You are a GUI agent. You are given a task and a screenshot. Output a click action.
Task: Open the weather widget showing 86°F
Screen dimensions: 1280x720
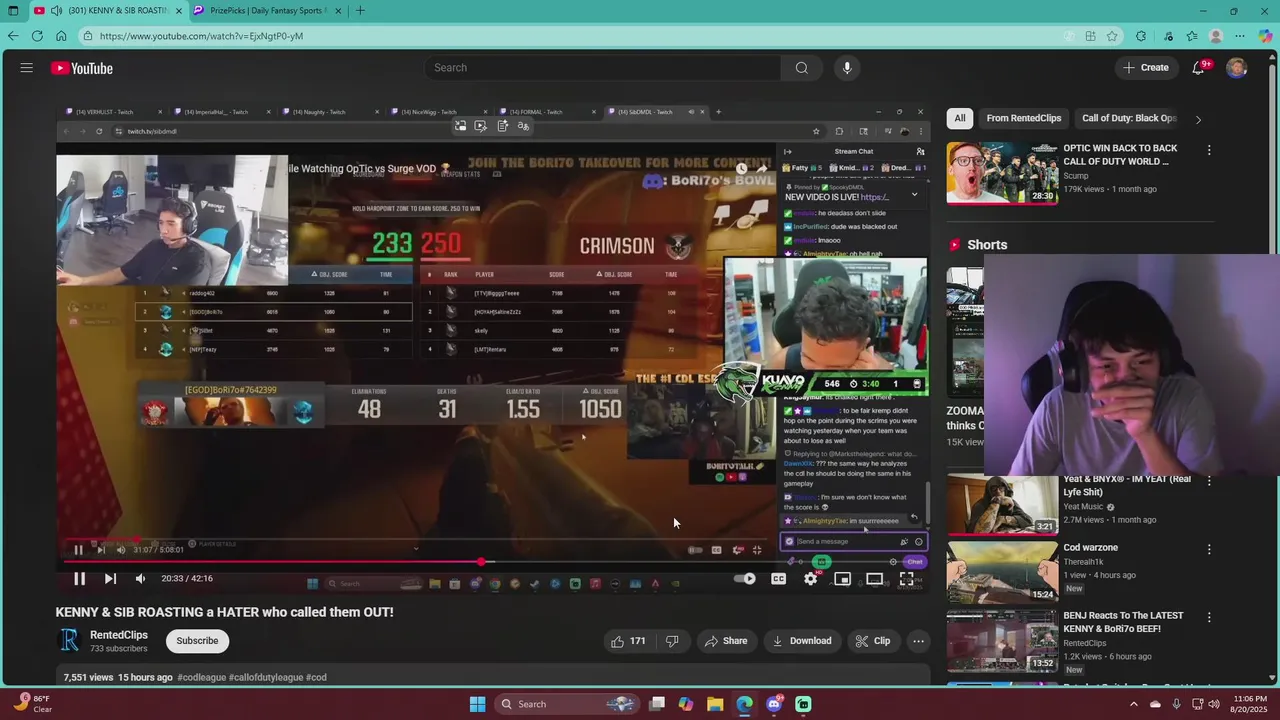[x=31, y=704]
